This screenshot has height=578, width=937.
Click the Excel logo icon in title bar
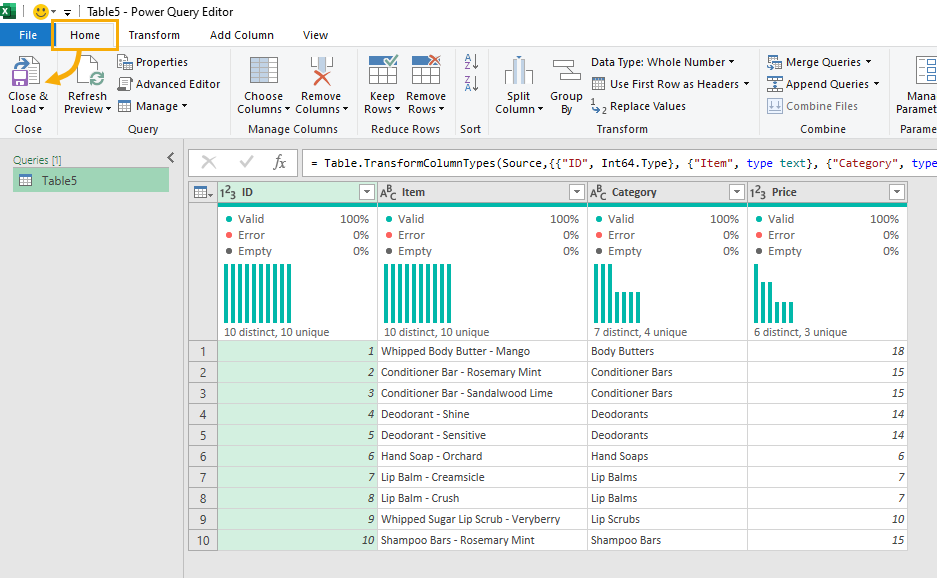pyautogui.click(x=8, y=11)
